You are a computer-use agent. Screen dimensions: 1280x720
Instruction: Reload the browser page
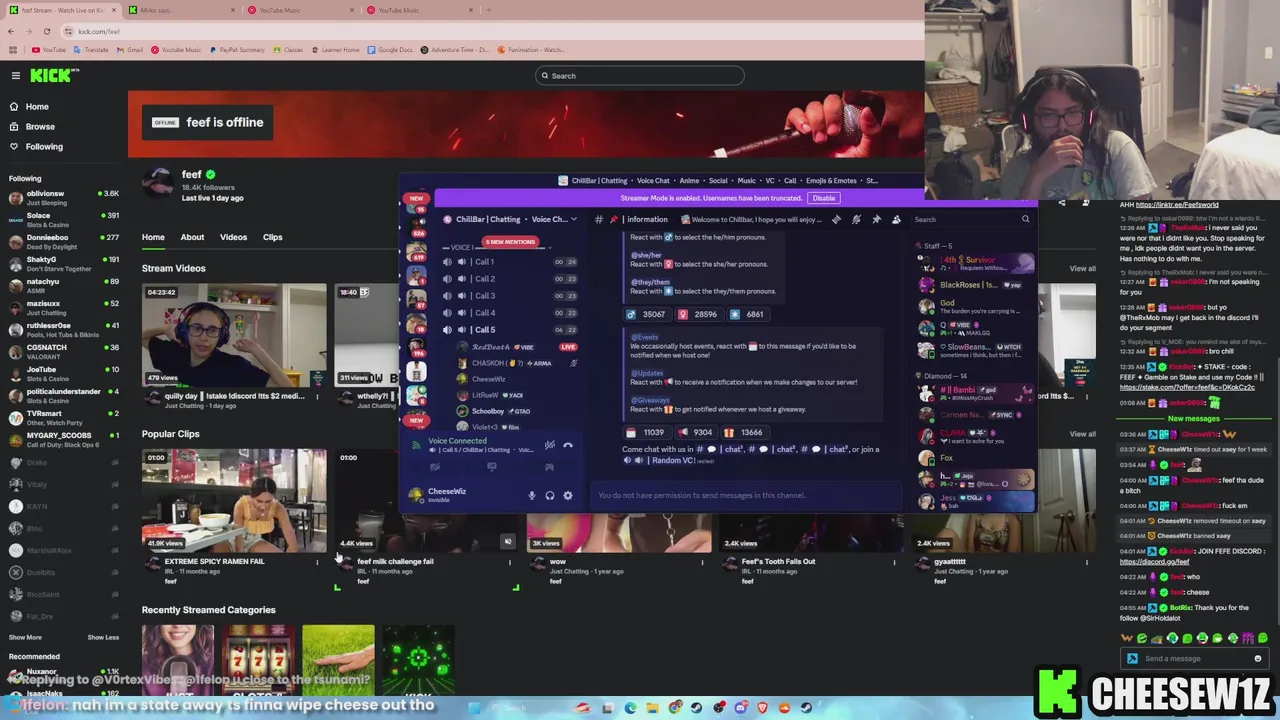[x=46, y=31]
